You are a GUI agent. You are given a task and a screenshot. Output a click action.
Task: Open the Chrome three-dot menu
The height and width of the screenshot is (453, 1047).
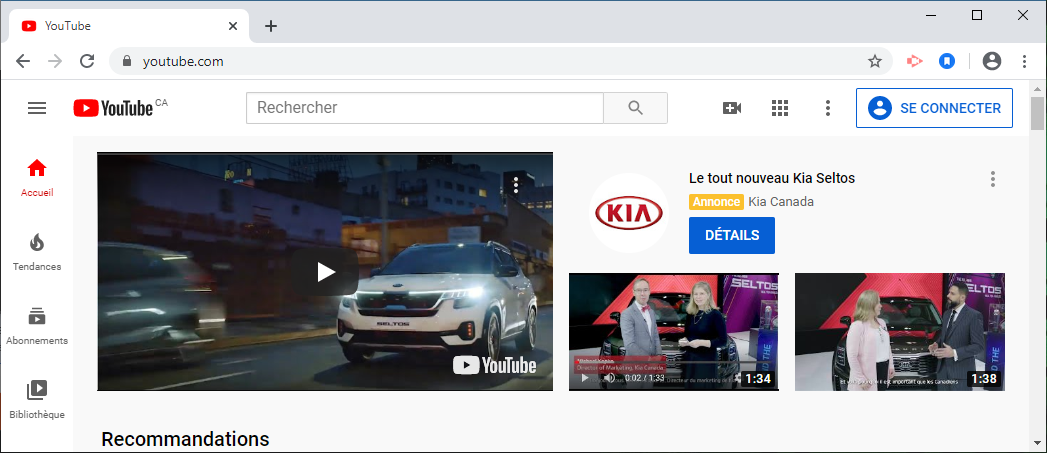(x=1024, y=61)
